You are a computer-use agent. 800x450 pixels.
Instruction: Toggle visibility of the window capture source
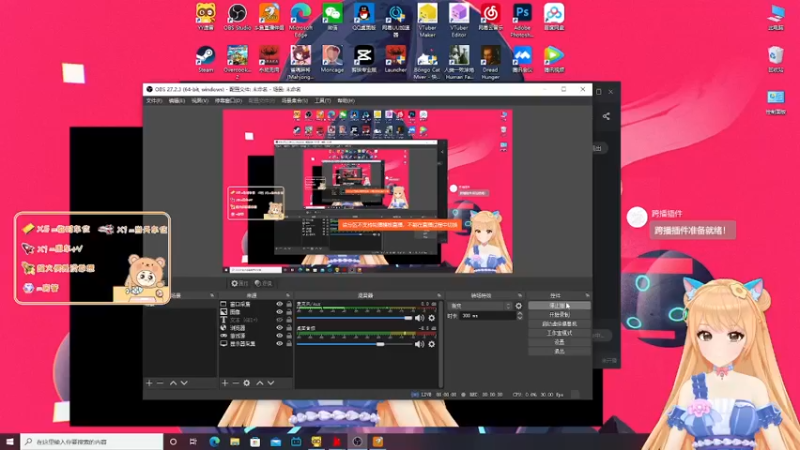click(x=279, y=304)
